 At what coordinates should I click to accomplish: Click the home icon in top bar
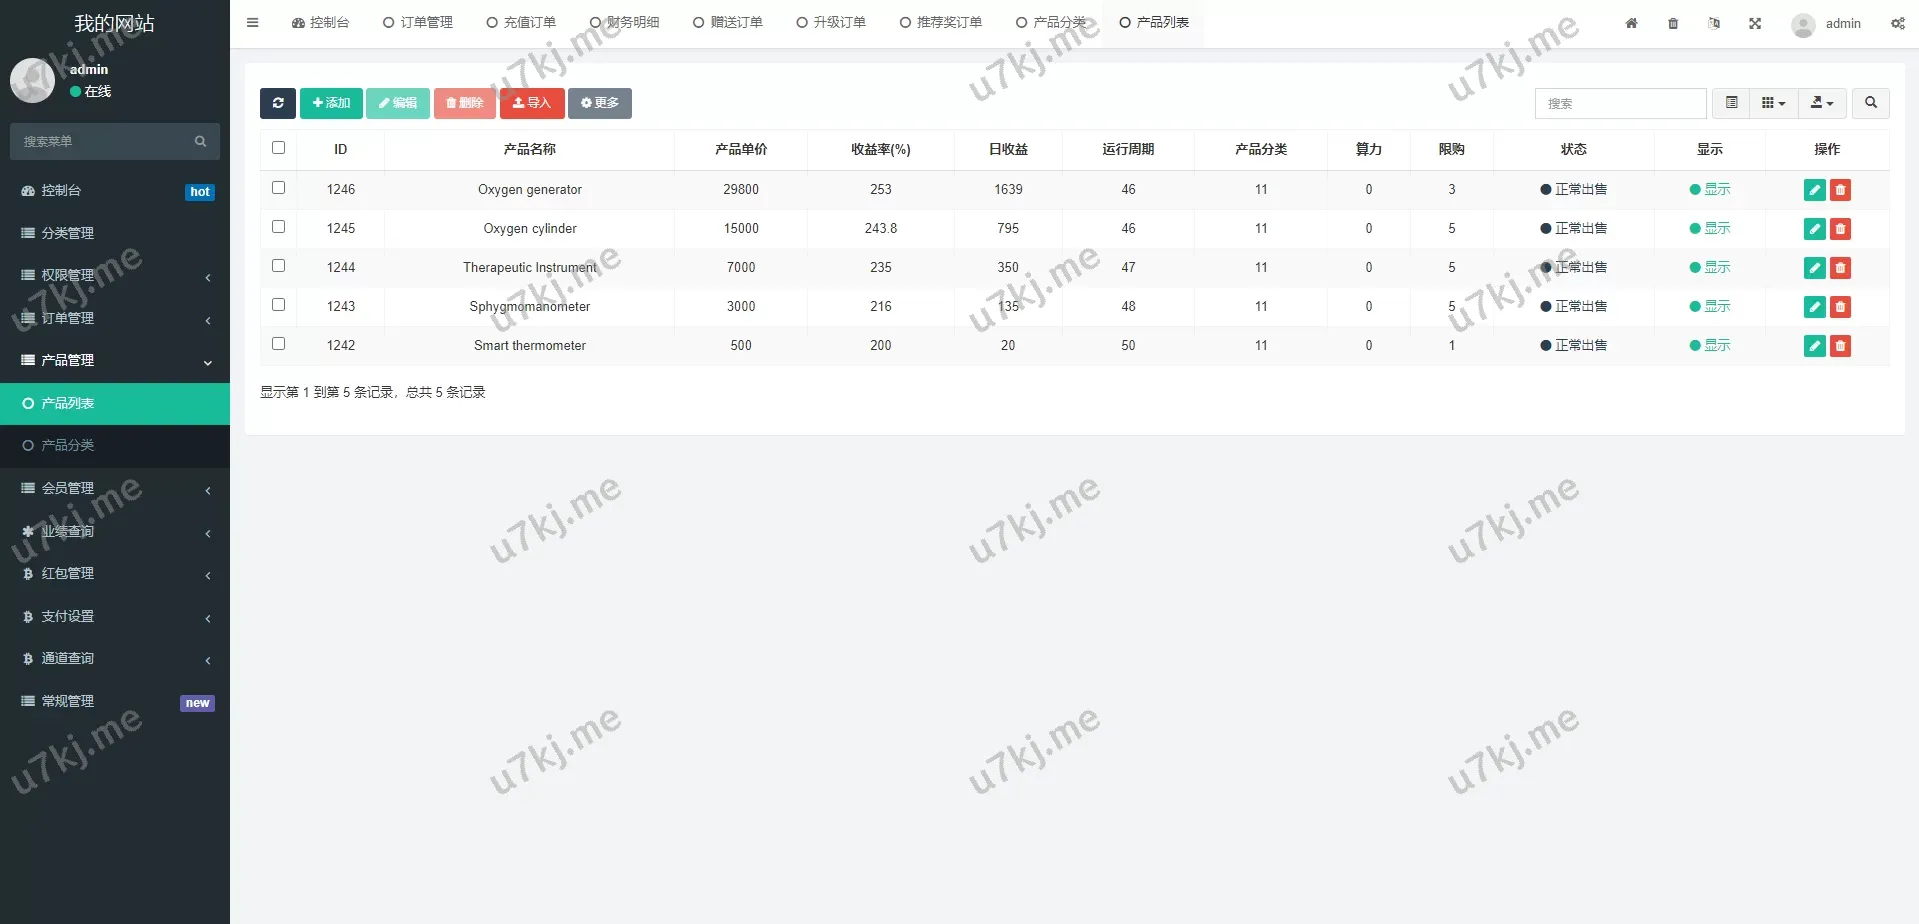[1631, 23]
